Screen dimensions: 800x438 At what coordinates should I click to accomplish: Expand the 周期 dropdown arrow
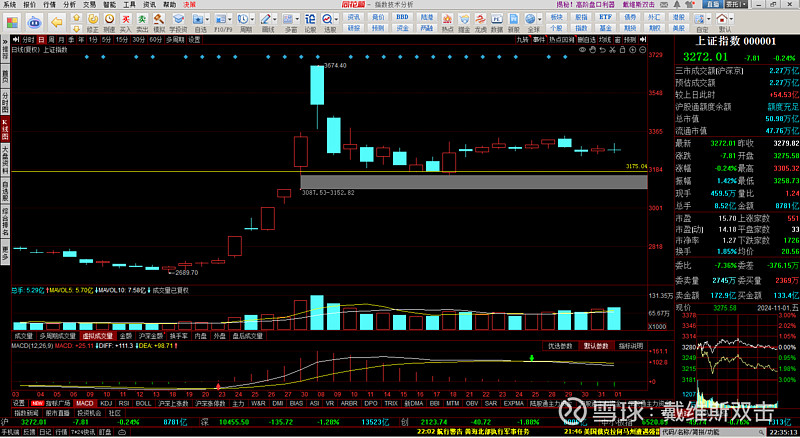253,19
